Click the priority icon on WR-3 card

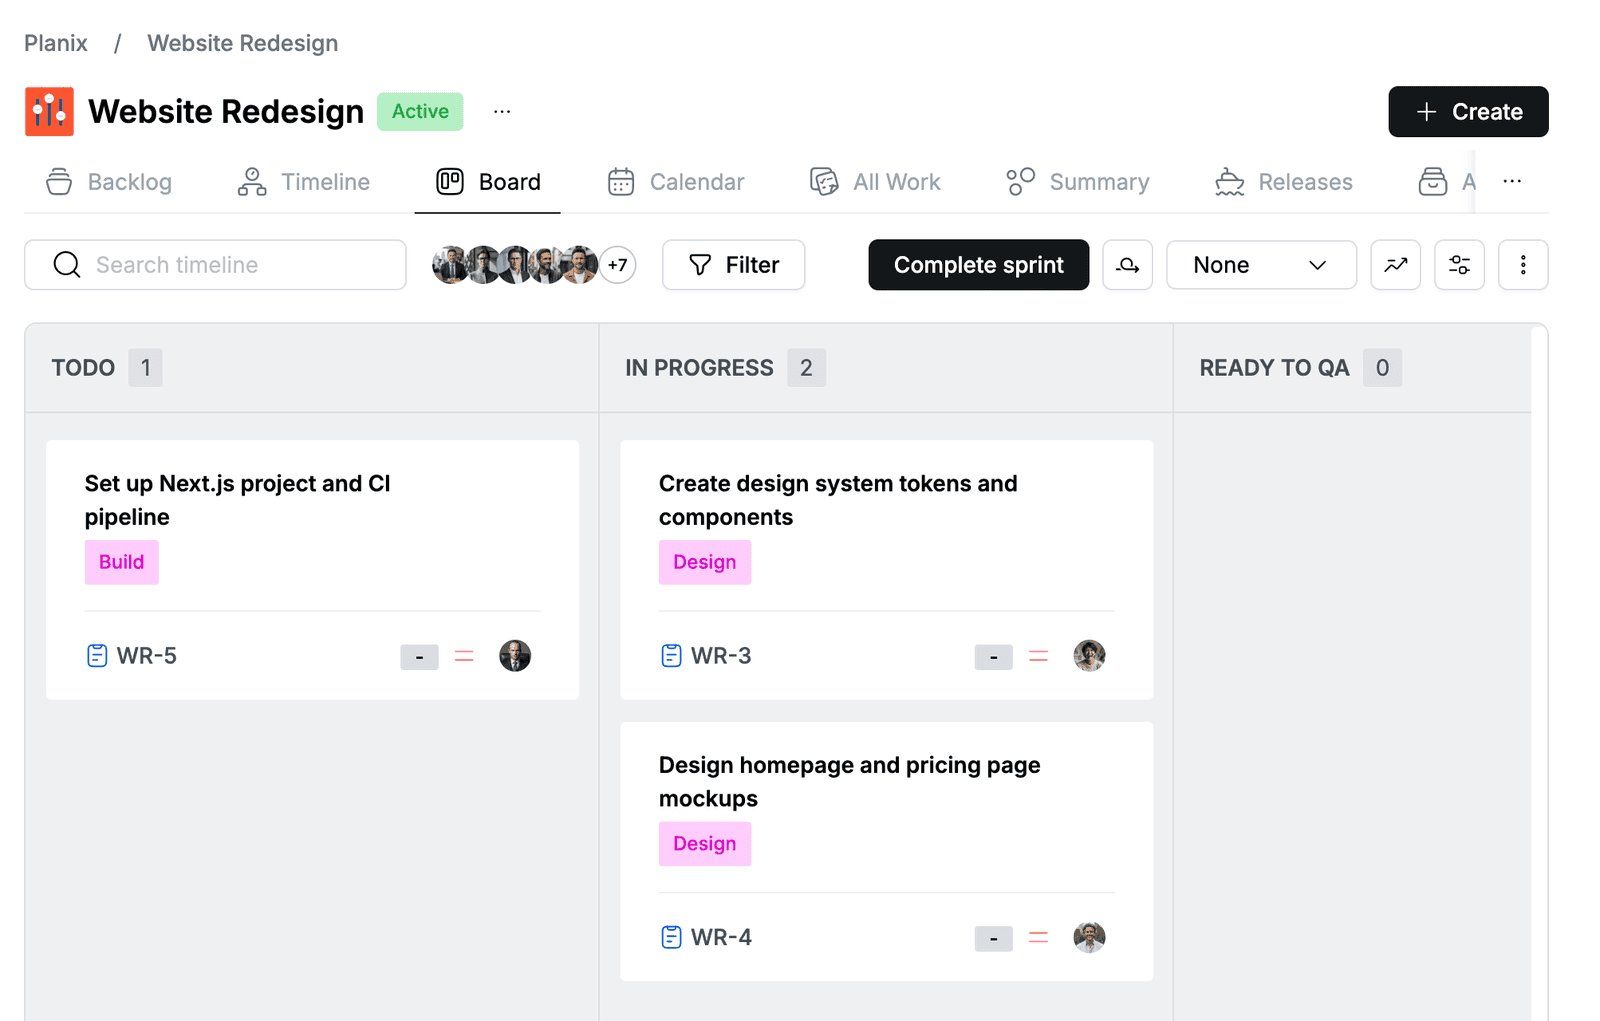pyautogui.click(x=1039, y=657)
